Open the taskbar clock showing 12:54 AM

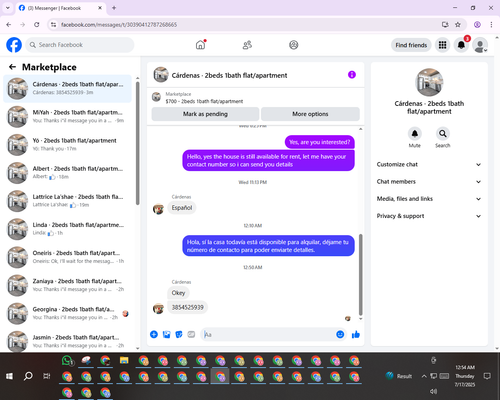click(x=465, y=376)
